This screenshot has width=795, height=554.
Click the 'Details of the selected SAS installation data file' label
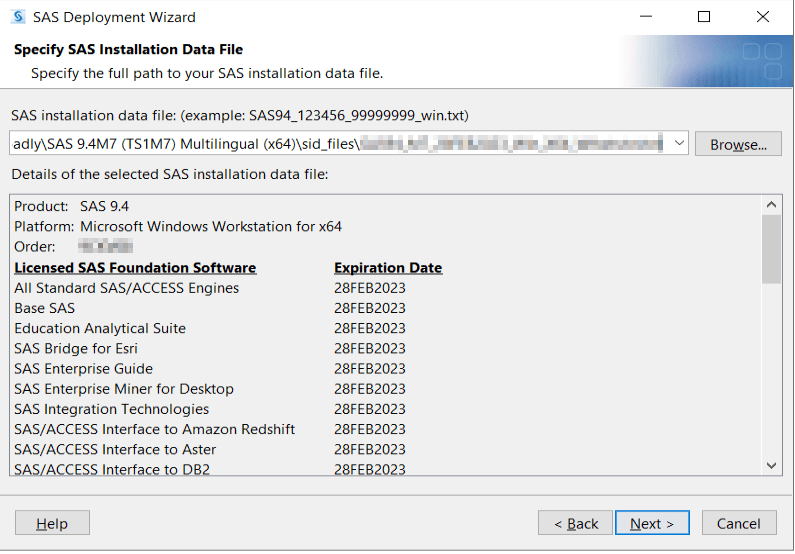tap(170, 174)
